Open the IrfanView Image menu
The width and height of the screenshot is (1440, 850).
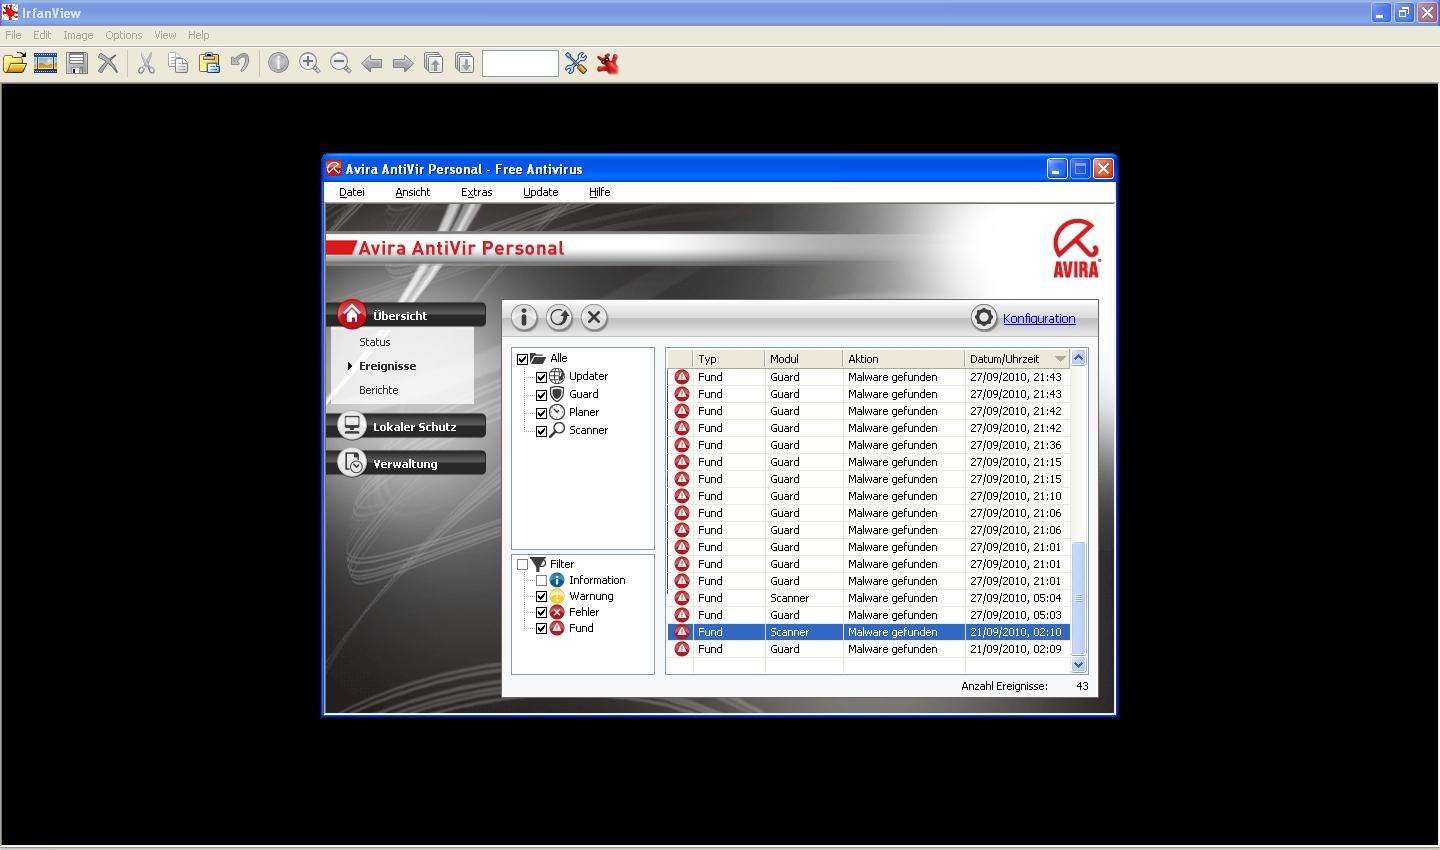click(x=78, y=35)
